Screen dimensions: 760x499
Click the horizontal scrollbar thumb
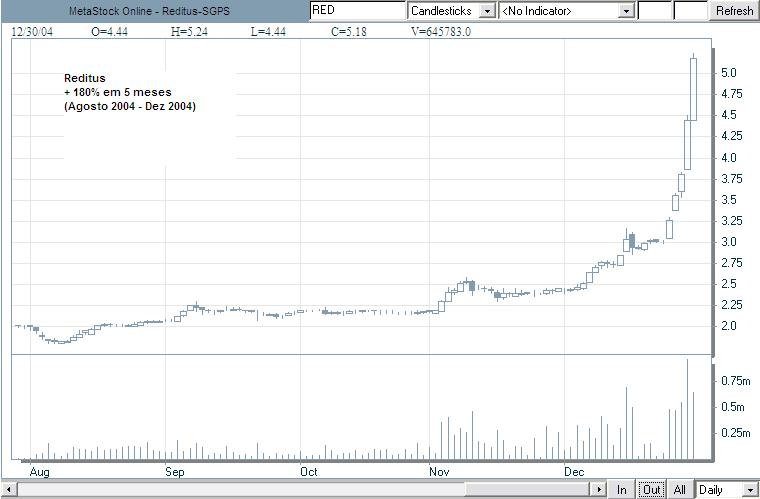[x=527, y=490]
